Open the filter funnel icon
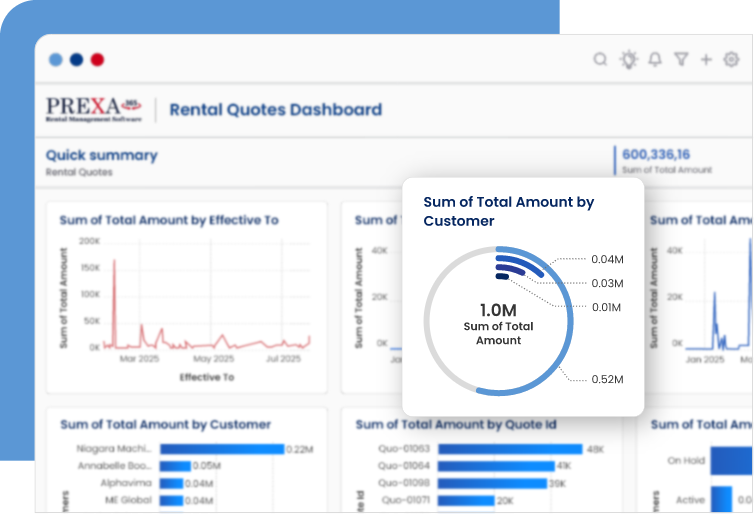The image size is (754, 514). click(x=681, y=60)
